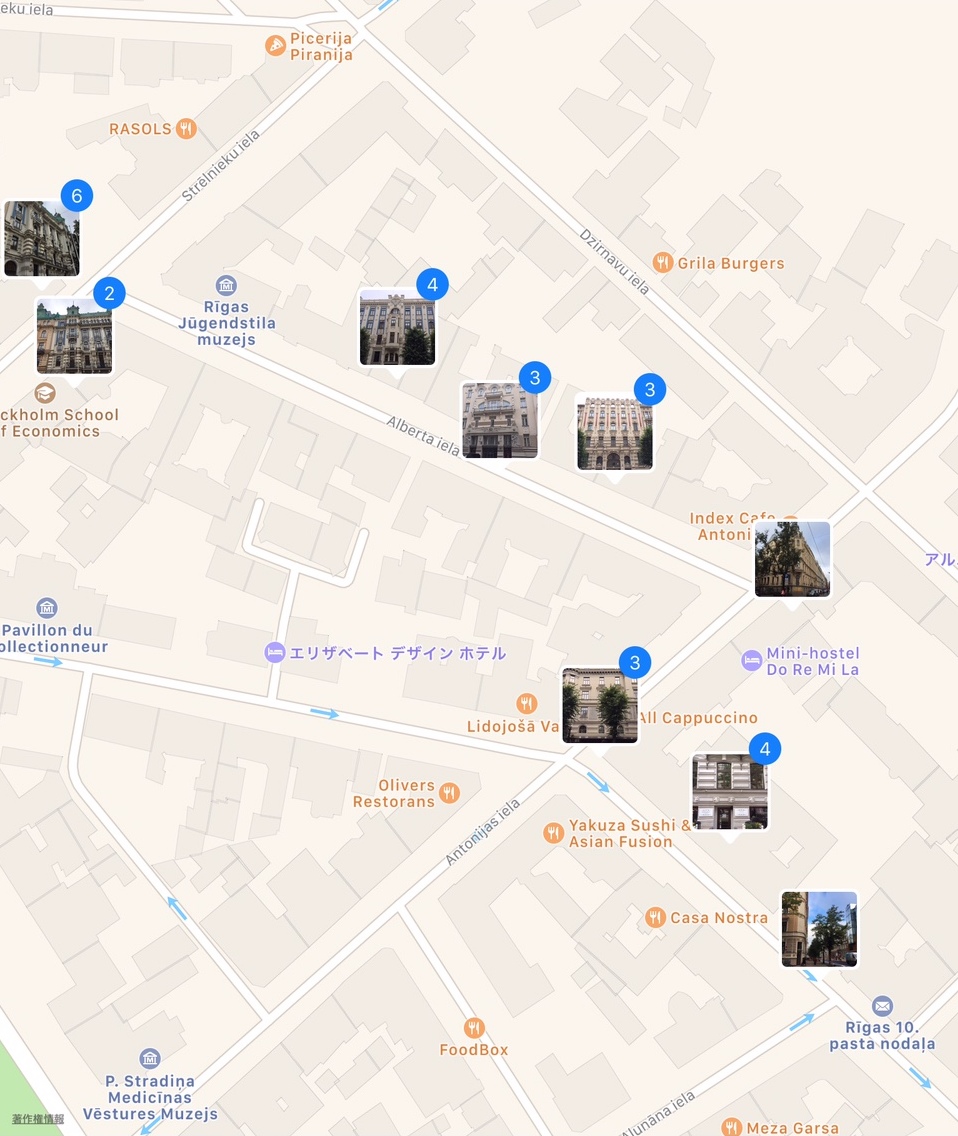Open the copyright information link

[38, 1119]
